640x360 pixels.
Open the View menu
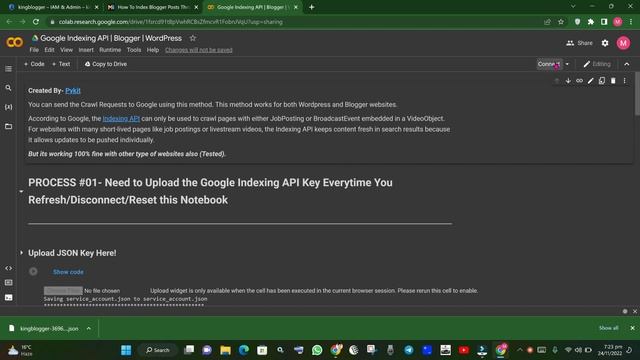click(66, 50)
